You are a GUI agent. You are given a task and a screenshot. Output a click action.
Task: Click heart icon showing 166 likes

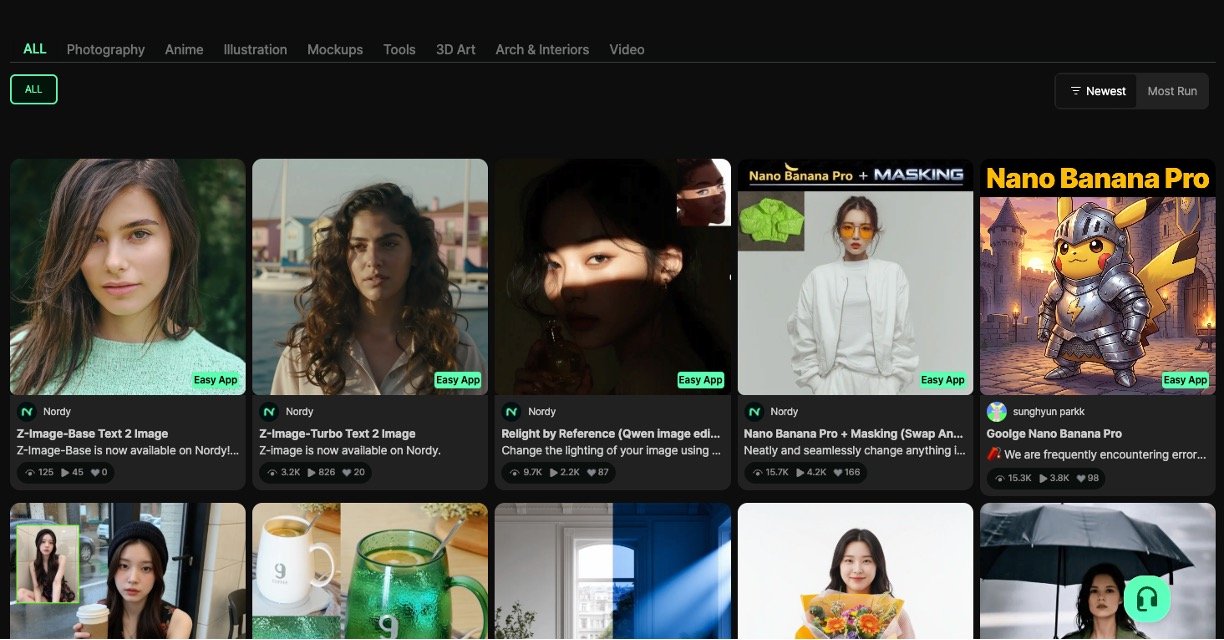pos(833,472)
